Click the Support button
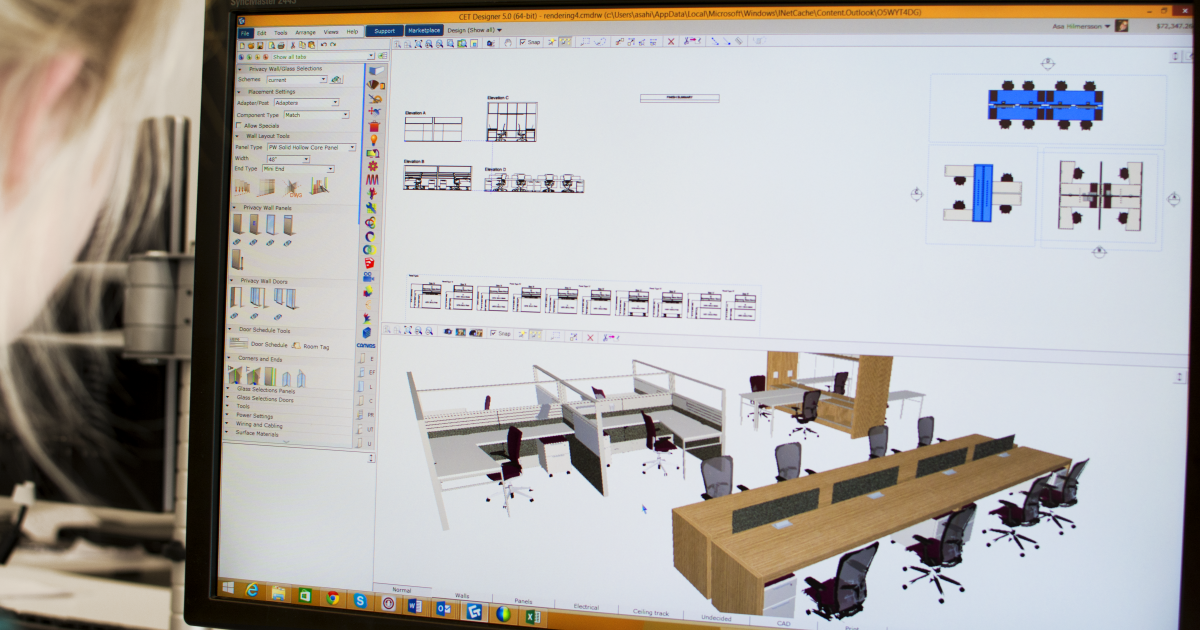 [x=384, y=30]
